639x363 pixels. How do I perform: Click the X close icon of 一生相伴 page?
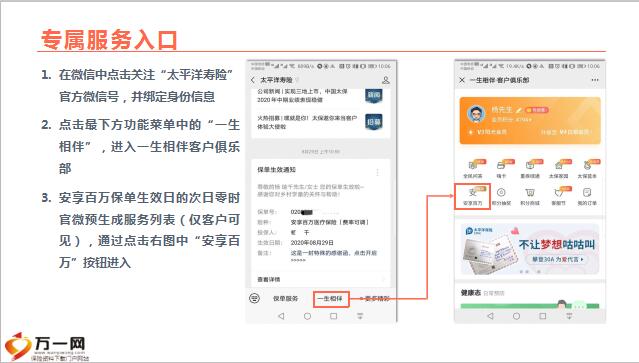pyautogui.click(x=462, y=80)
